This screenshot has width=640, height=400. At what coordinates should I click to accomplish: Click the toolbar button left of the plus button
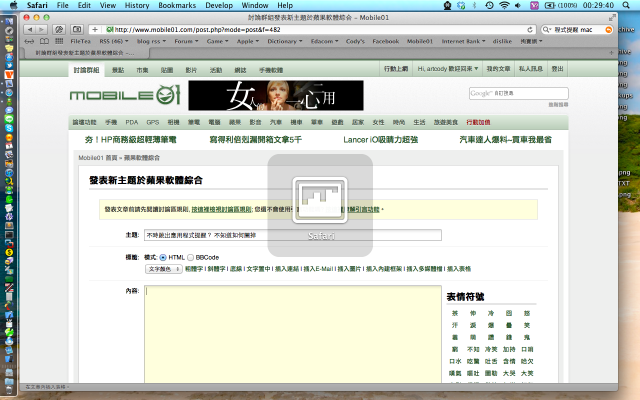coord(77,29)
